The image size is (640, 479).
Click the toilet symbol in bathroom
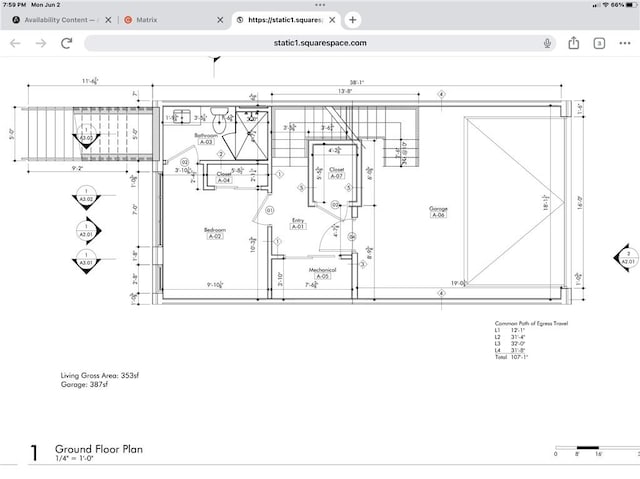pyautogui.click(x=221, y=120)
